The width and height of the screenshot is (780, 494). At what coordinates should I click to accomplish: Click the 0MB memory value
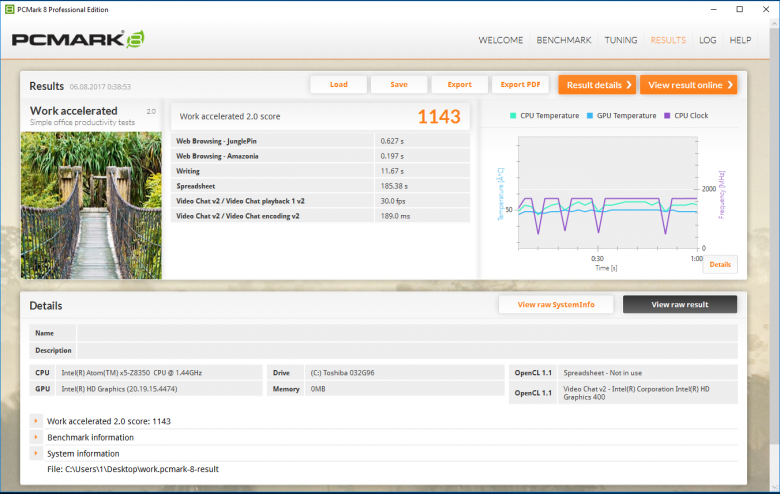318,389
